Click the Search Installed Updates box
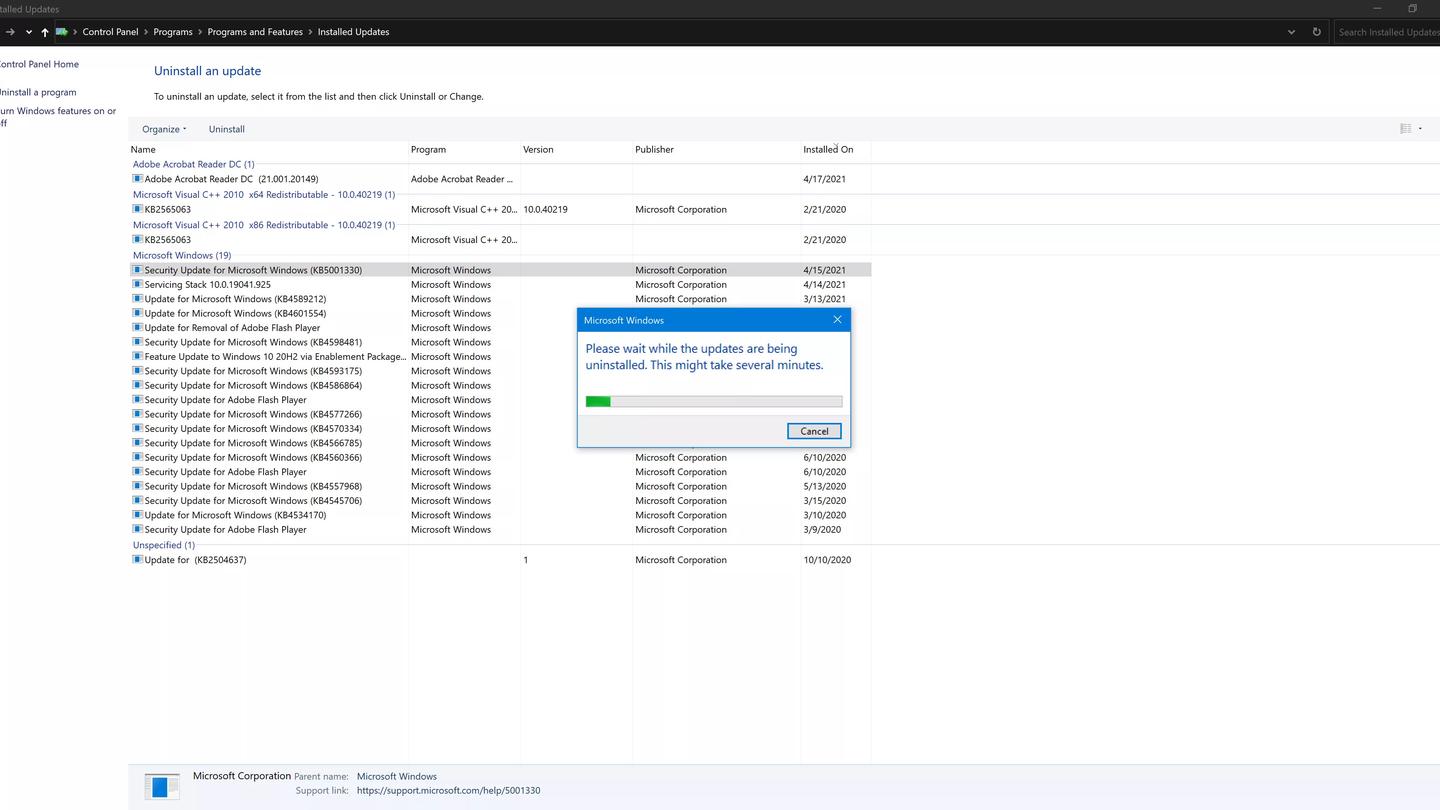The width and height of the screenshot is (1440, 810). coord(1388,31)
